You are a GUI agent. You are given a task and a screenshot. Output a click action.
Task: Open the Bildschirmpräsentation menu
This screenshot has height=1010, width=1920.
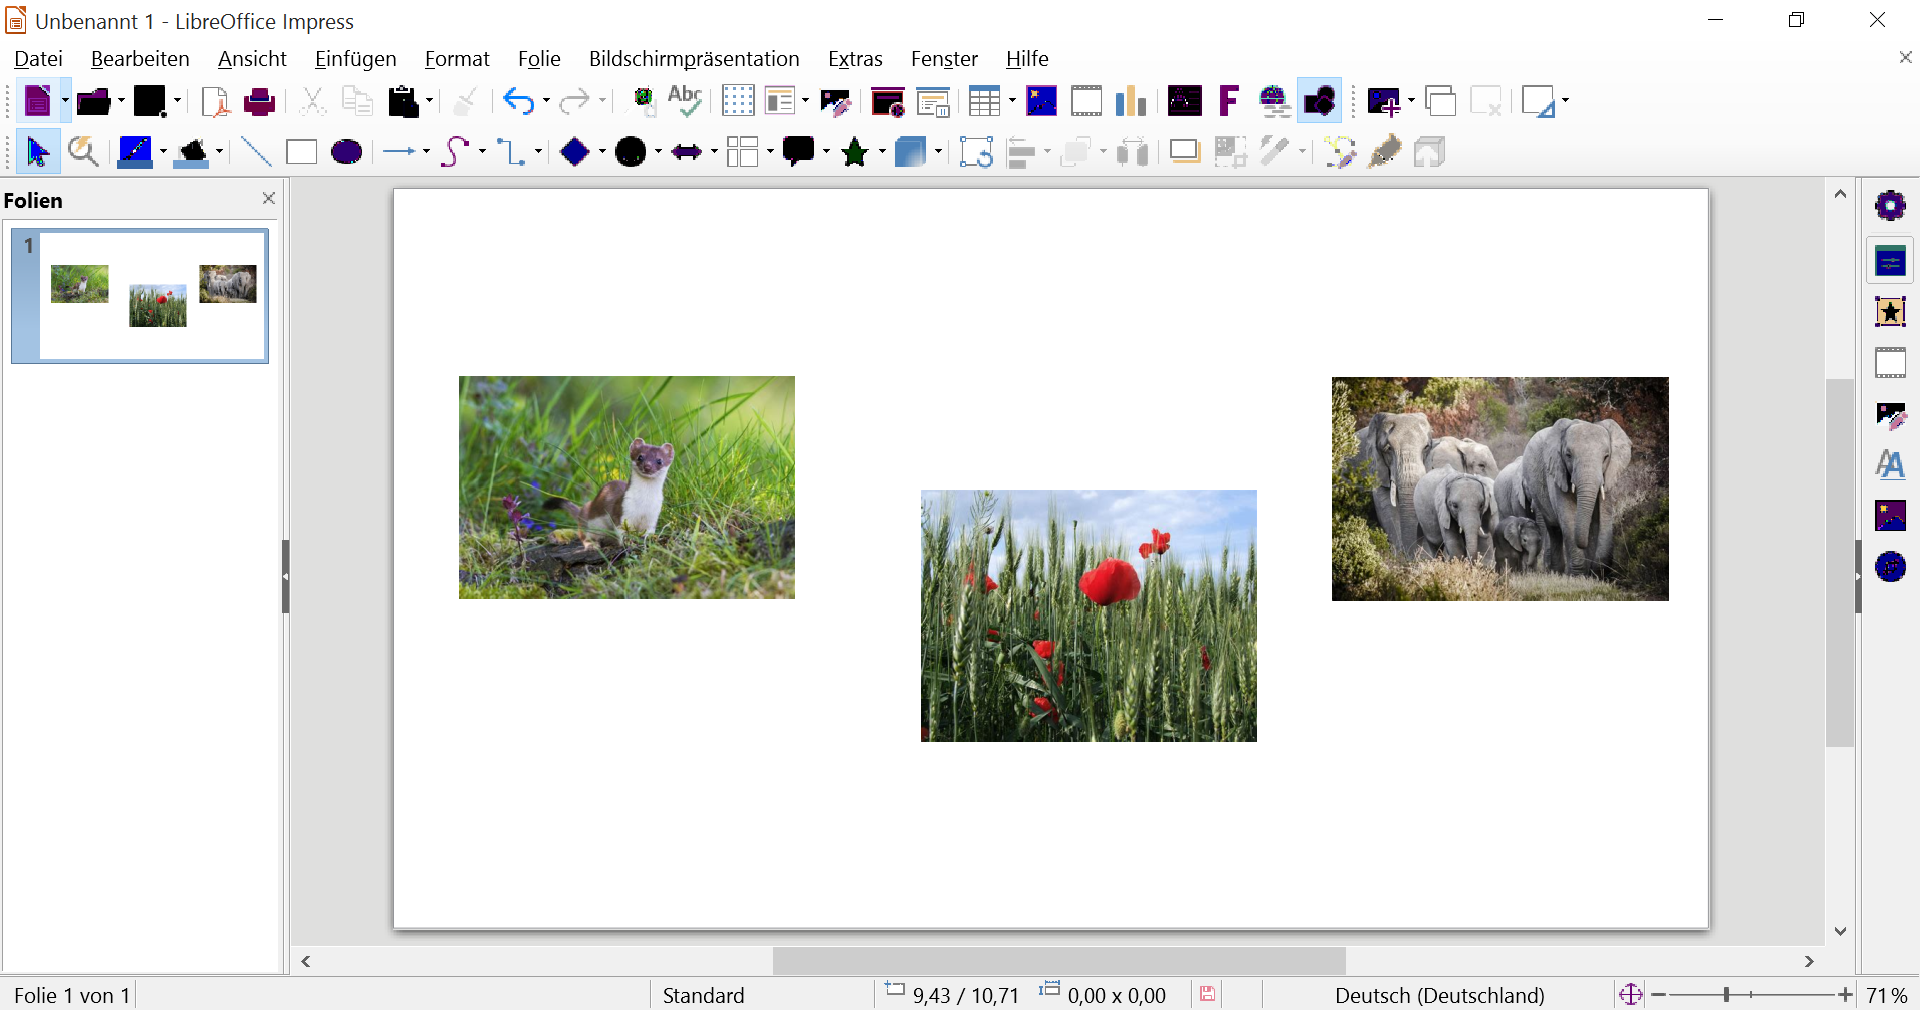click(x=694, y=59)
